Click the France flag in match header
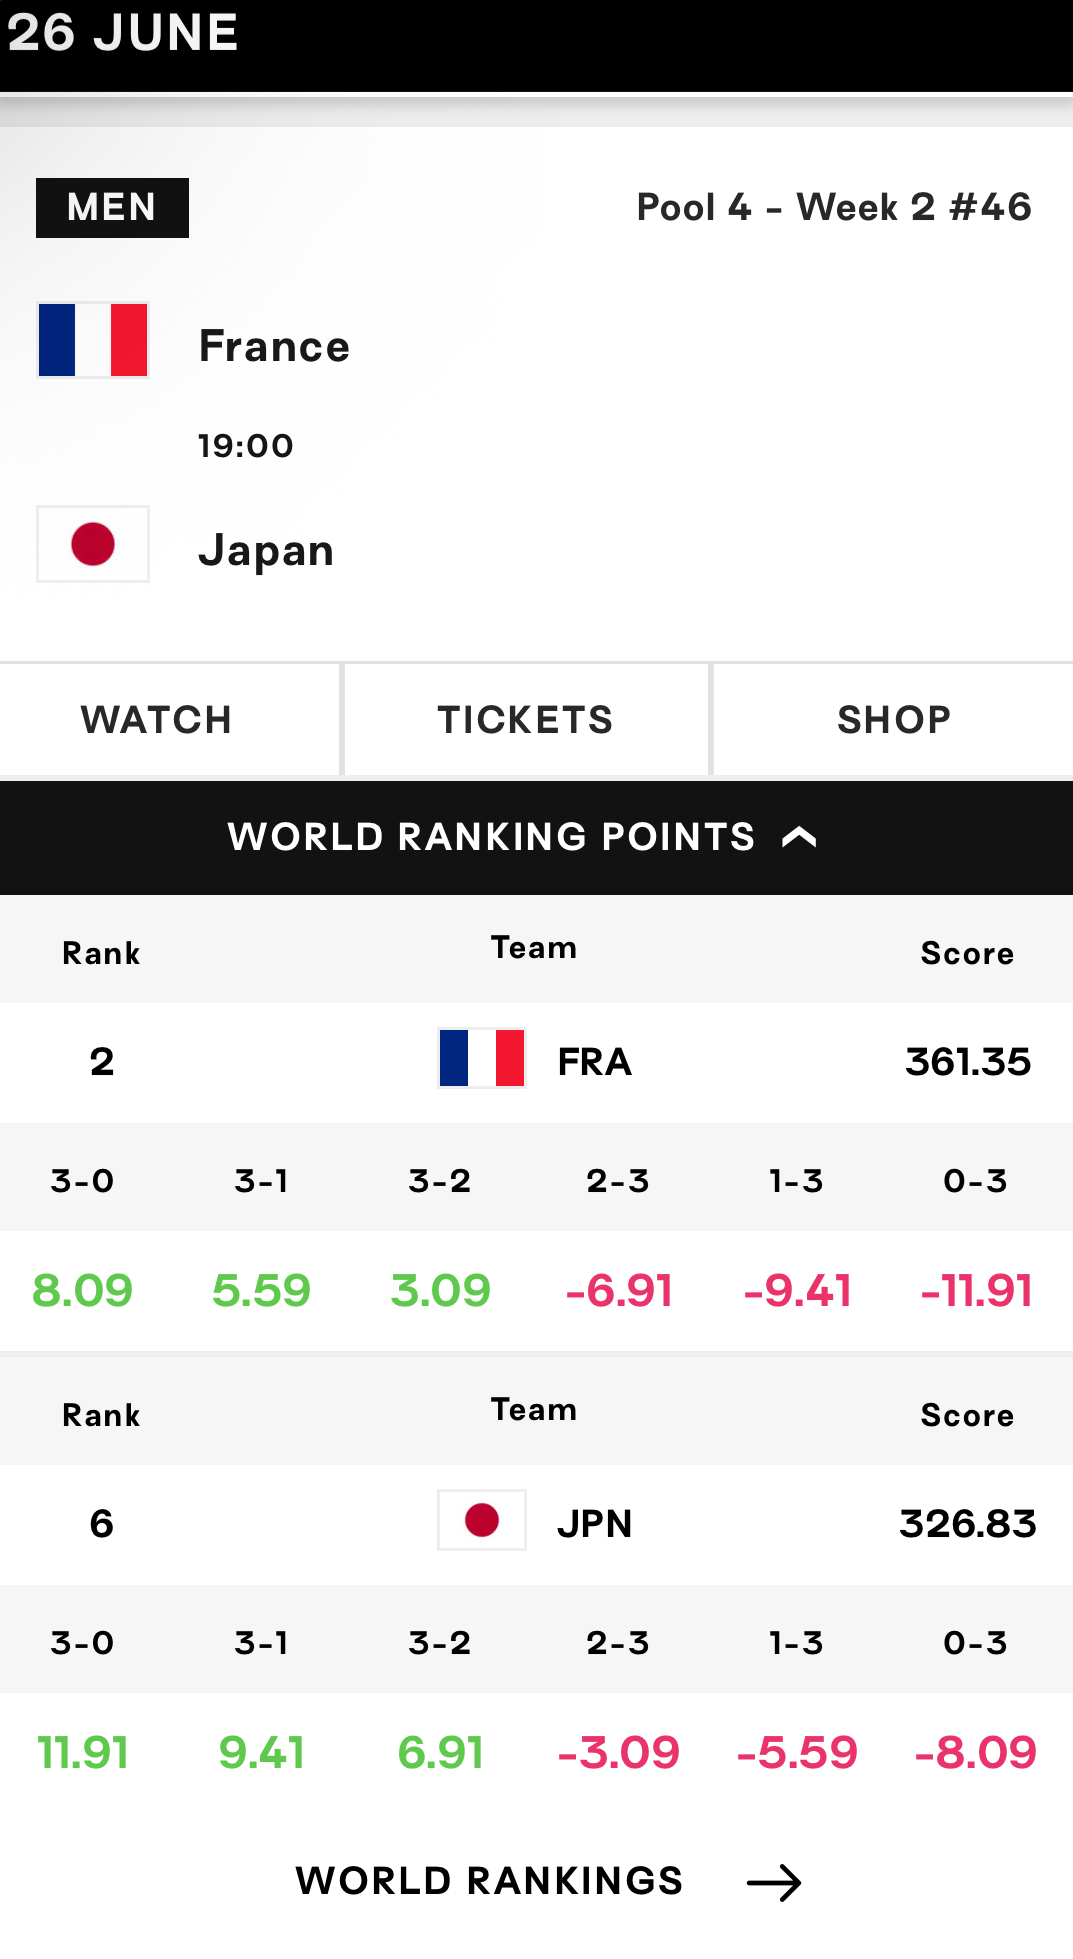1073x1959 pixels. (x=93, y=340)
